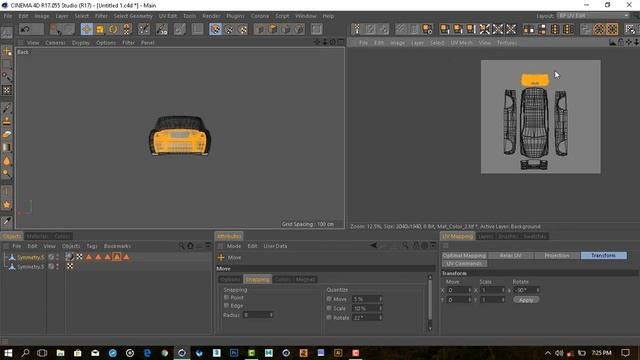This screenshot has height=360, width=640.
Task: Open the Layout dropdown at top right
Action: (x=593, y=16)
